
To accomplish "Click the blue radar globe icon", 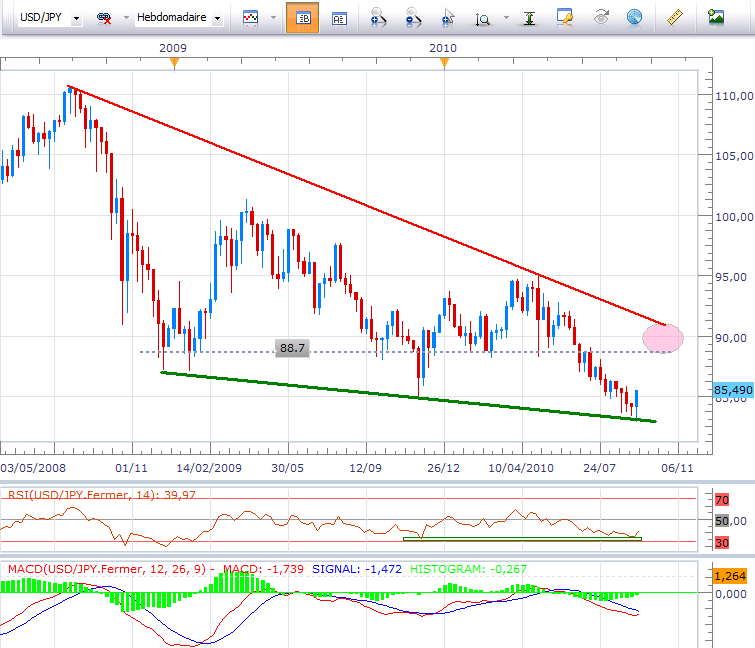I will click(634, 18).
